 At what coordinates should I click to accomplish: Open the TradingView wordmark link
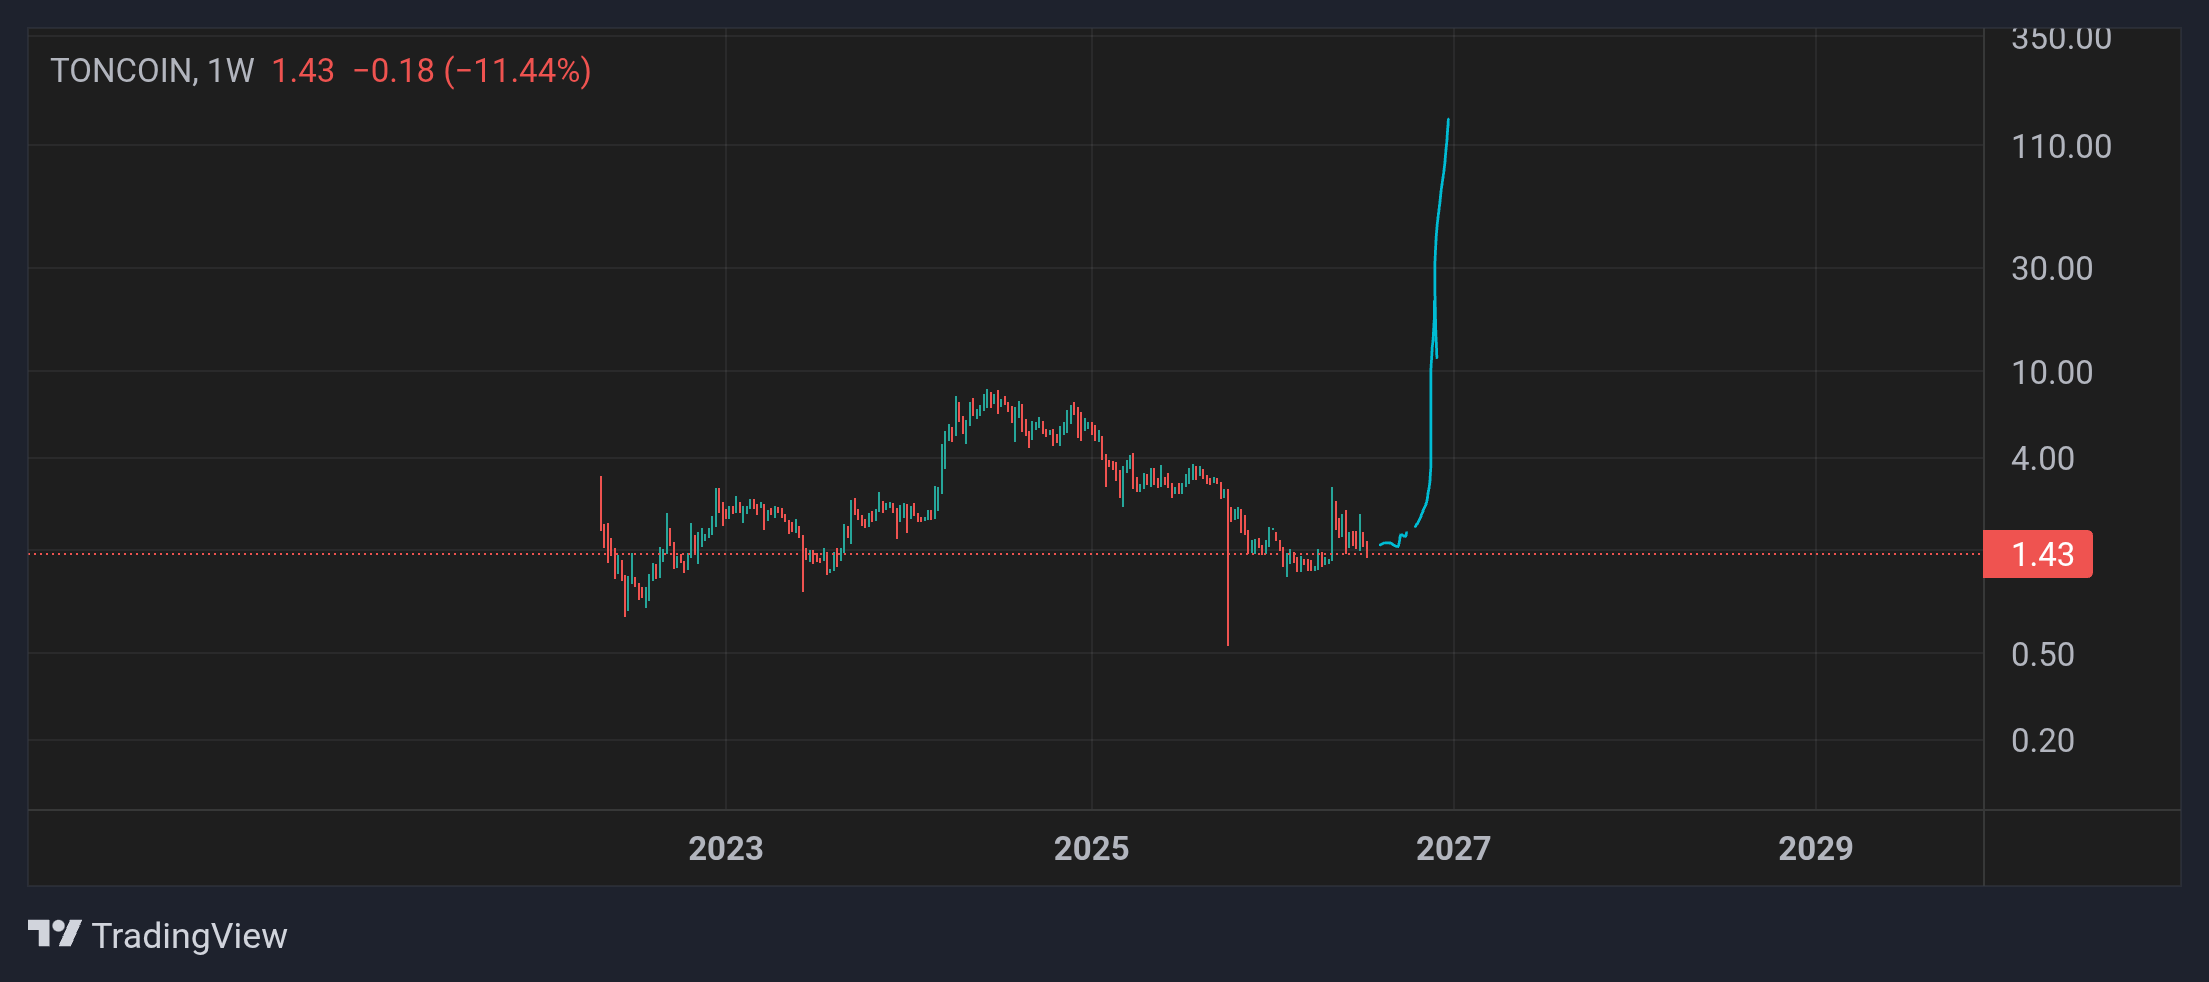pyautogui.click(x=189, y=936)
